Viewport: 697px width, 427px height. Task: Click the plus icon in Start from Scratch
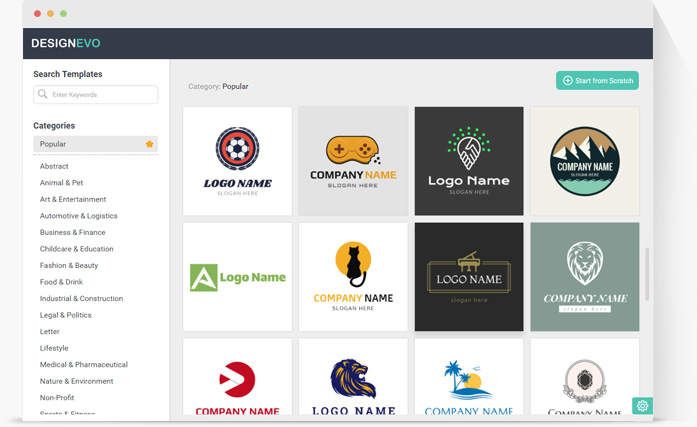567,81
